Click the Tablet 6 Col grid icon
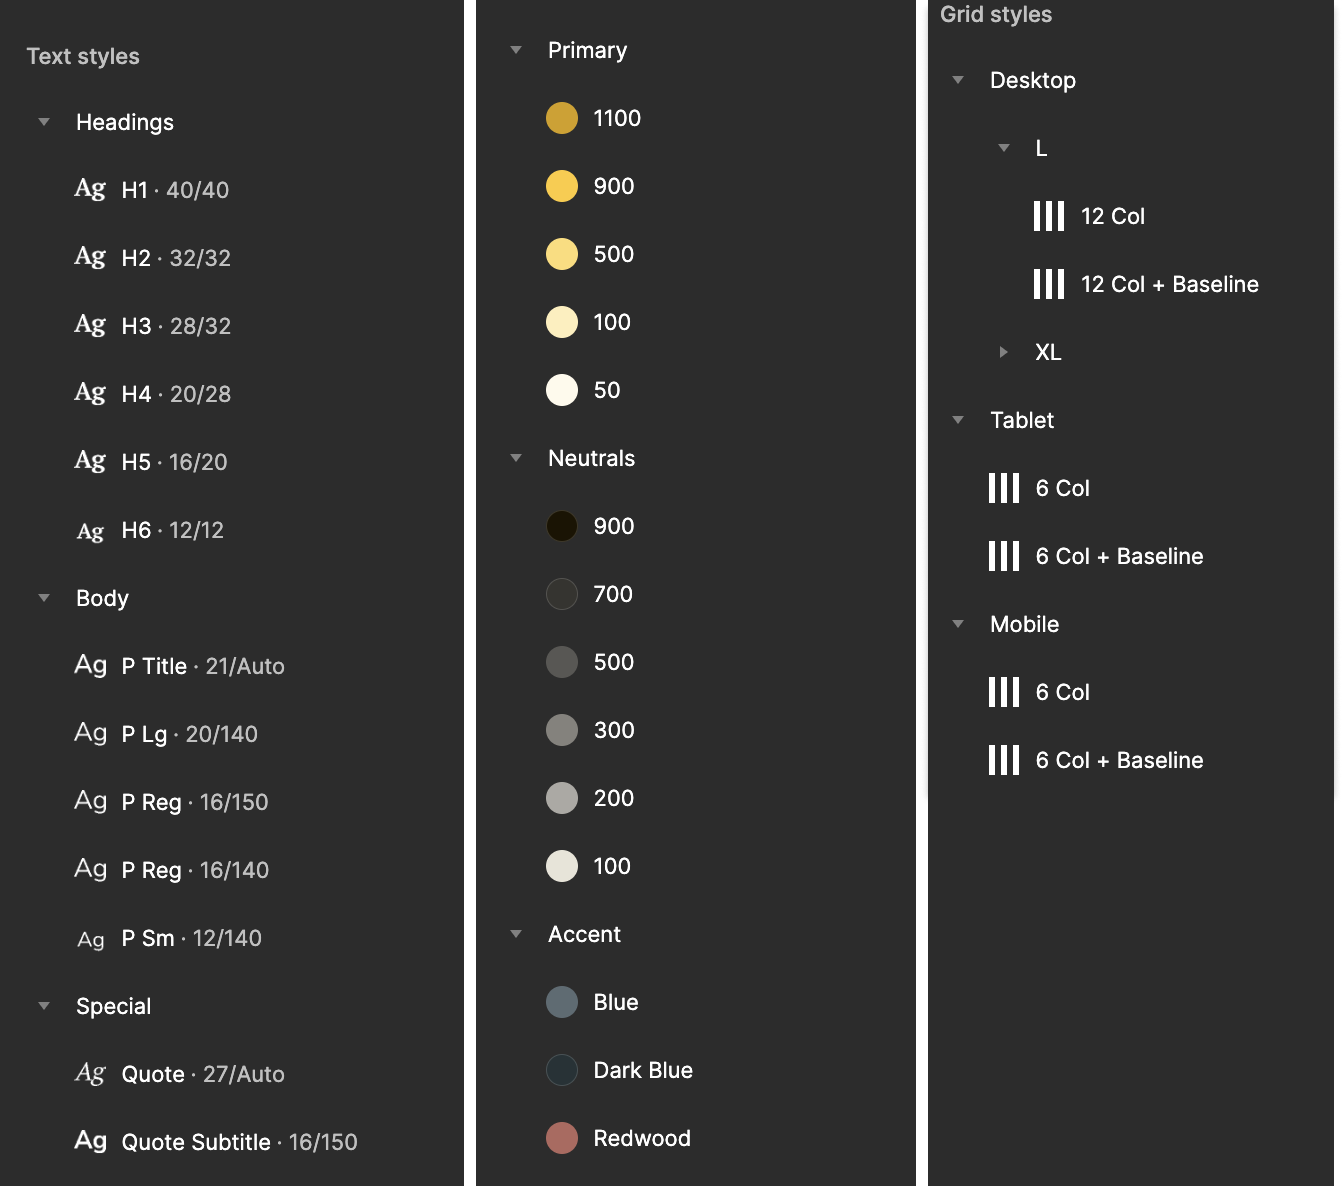This screenshot has width=1342, height=1186. pyautogui.click(x=1003, y=488)
